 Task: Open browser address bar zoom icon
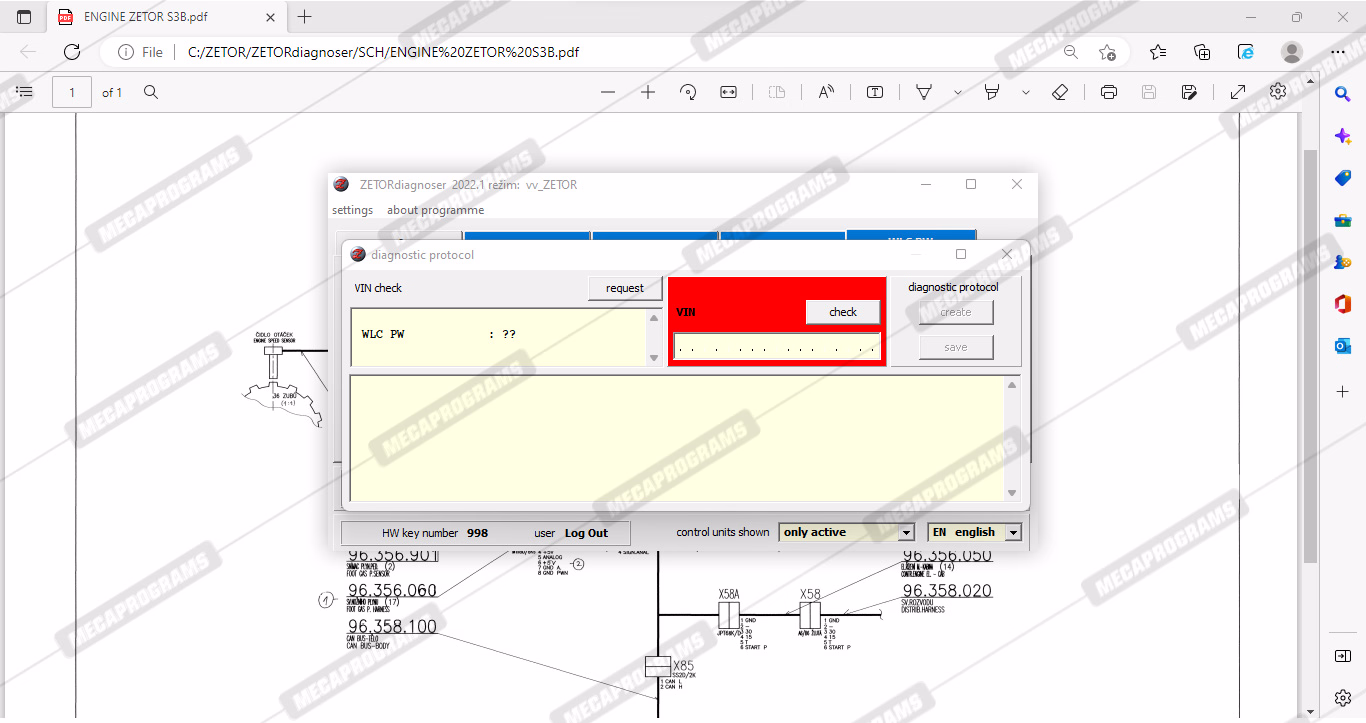[1071, 52]
